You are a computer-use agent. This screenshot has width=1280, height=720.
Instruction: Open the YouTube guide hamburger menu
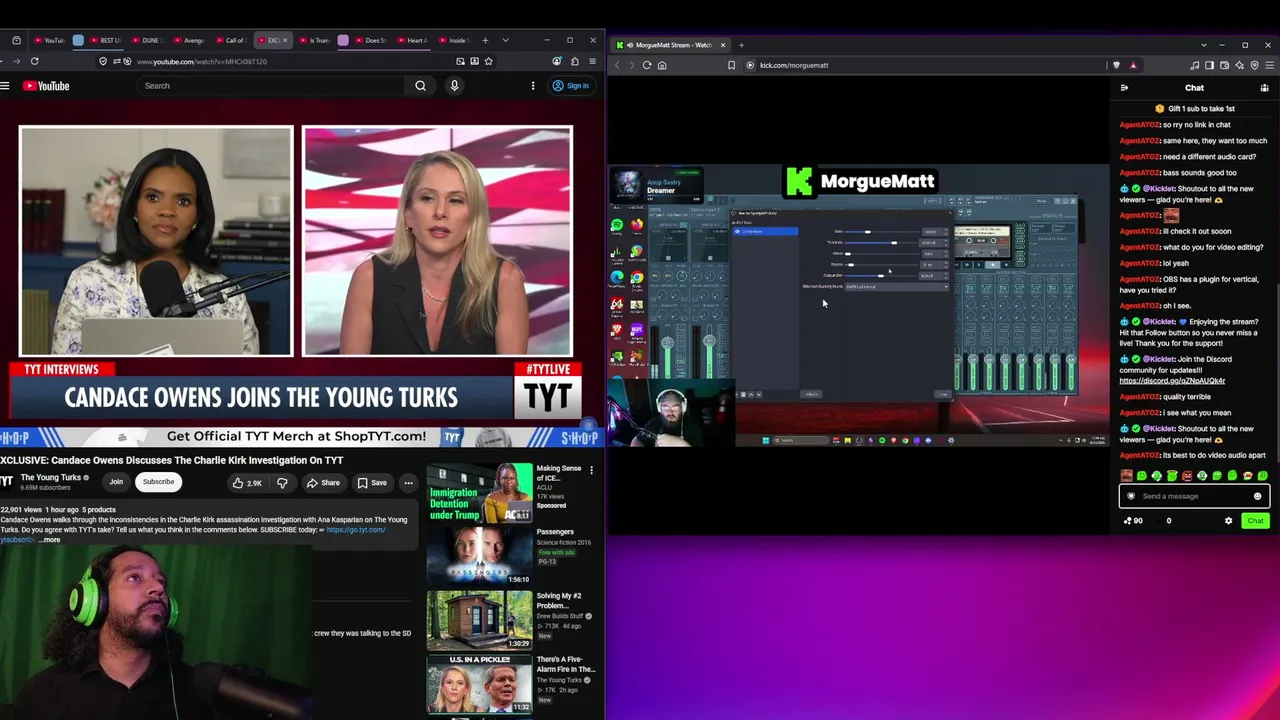point(5,86)
